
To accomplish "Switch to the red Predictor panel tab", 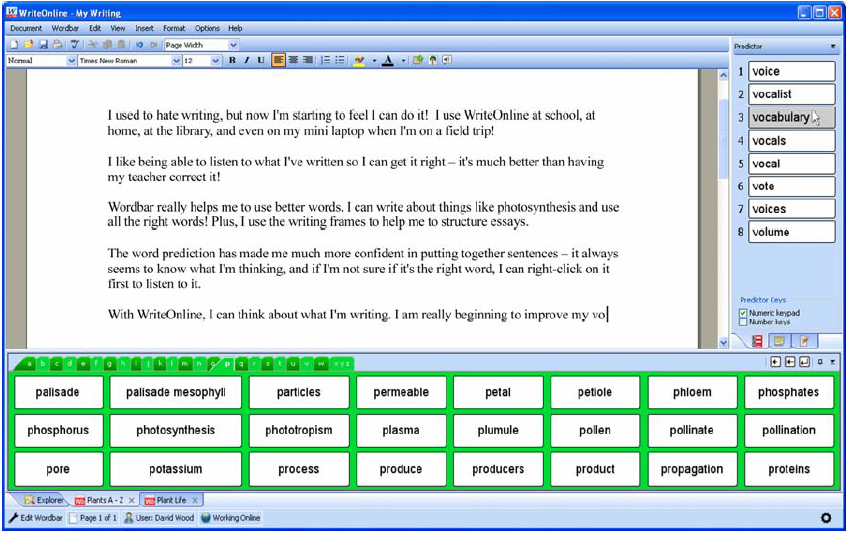I will (757, 341).
